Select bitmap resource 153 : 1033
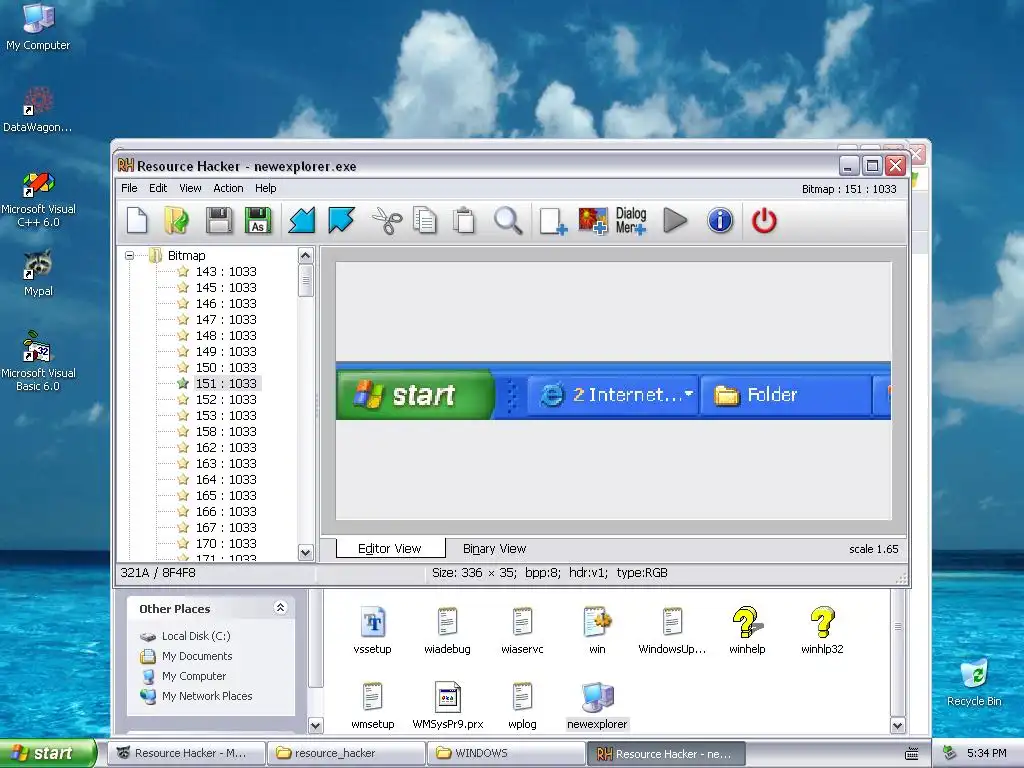The image size is (1024, 768). (x=226, y=415)
